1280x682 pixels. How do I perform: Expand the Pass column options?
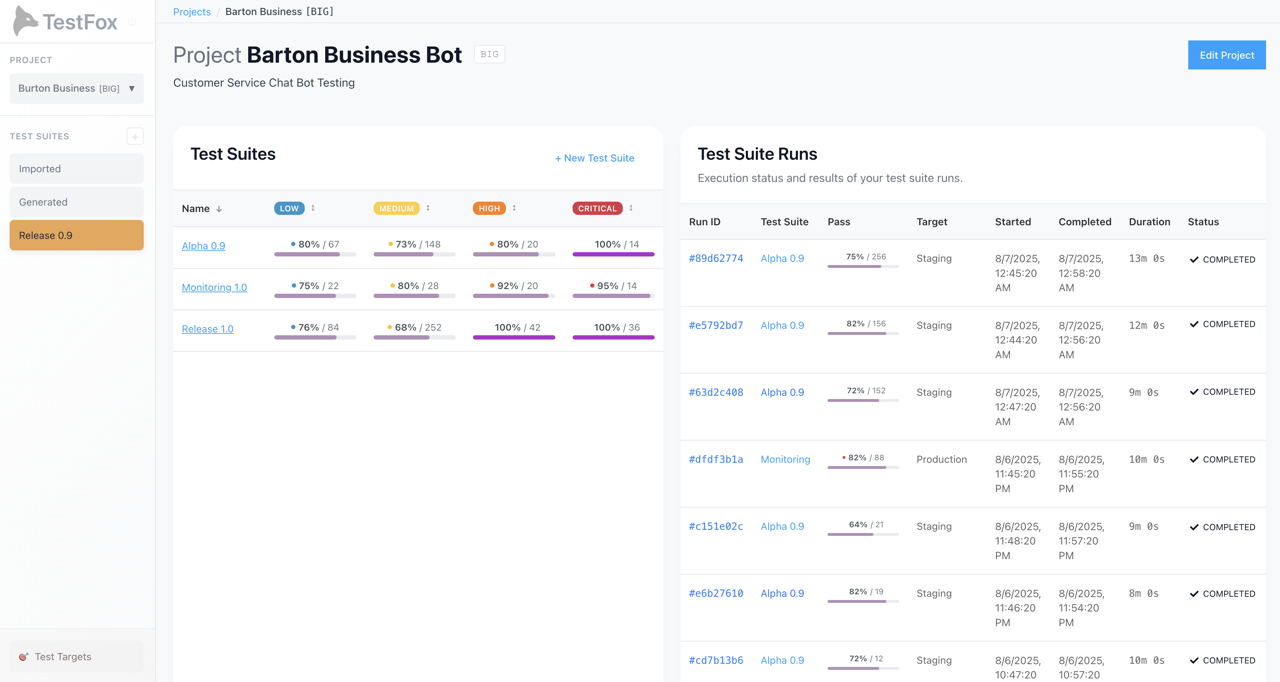point(839,222)
